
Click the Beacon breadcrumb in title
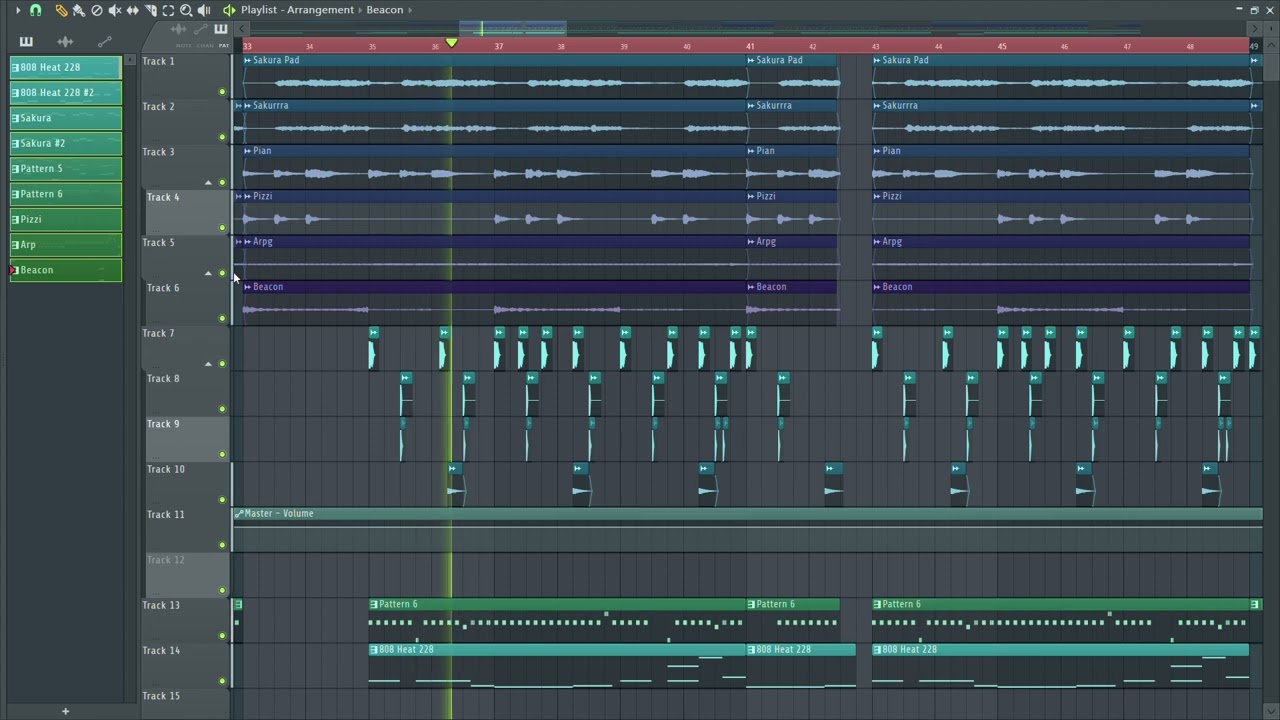(385, 10)
